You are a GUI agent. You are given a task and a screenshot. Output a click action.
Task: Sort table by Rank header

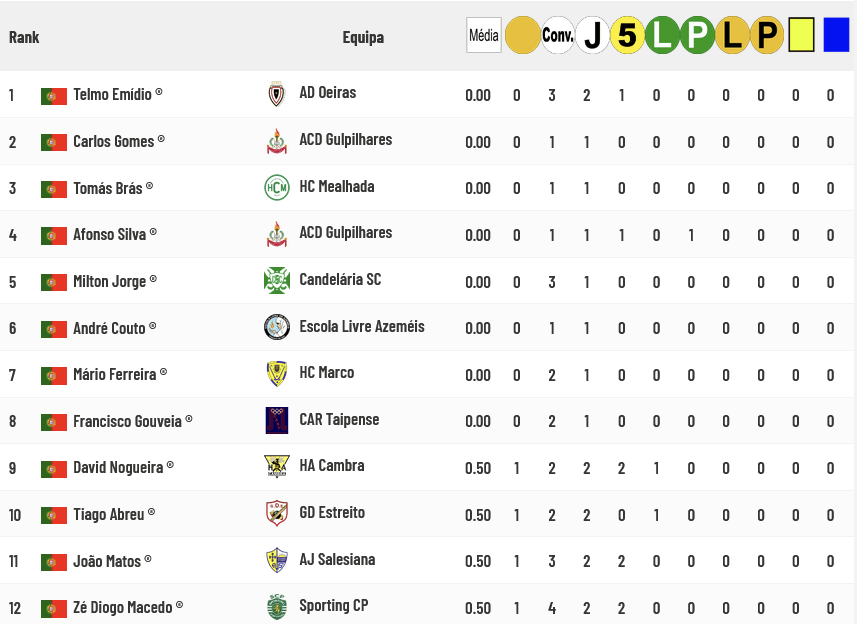[x=24, y=37]
